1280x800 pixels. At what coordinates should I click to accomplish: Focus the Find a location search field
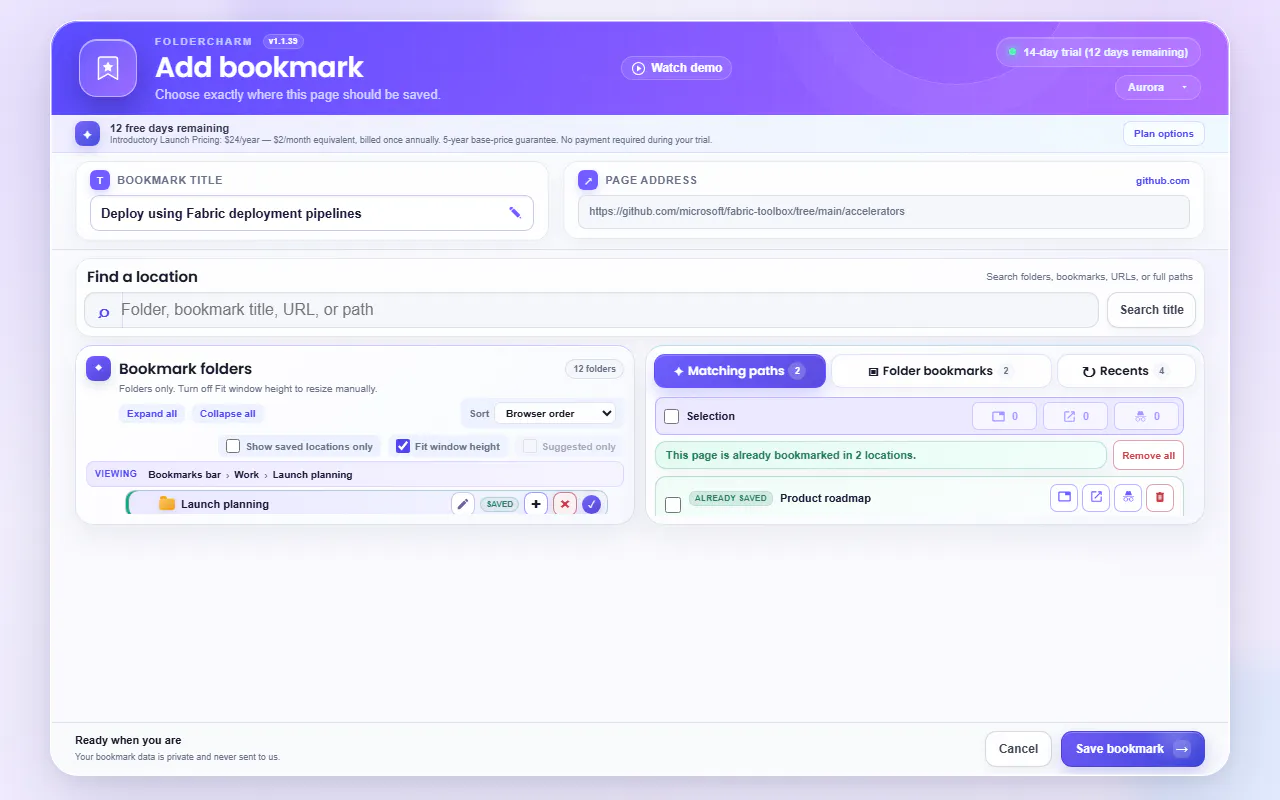tap(591, 310)
